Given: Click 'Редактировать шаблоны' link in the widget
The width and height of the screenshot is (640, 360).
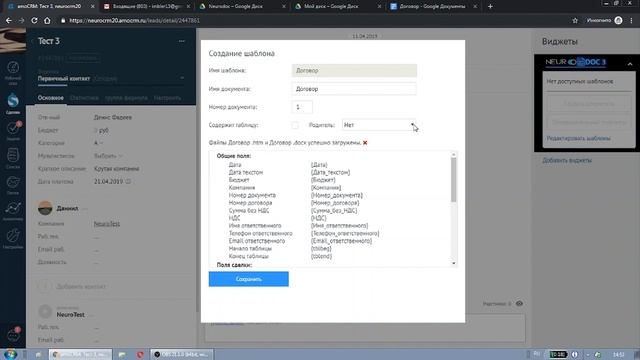Looking at the screenshot, I should pyautogui.click(x=578, y=138).
